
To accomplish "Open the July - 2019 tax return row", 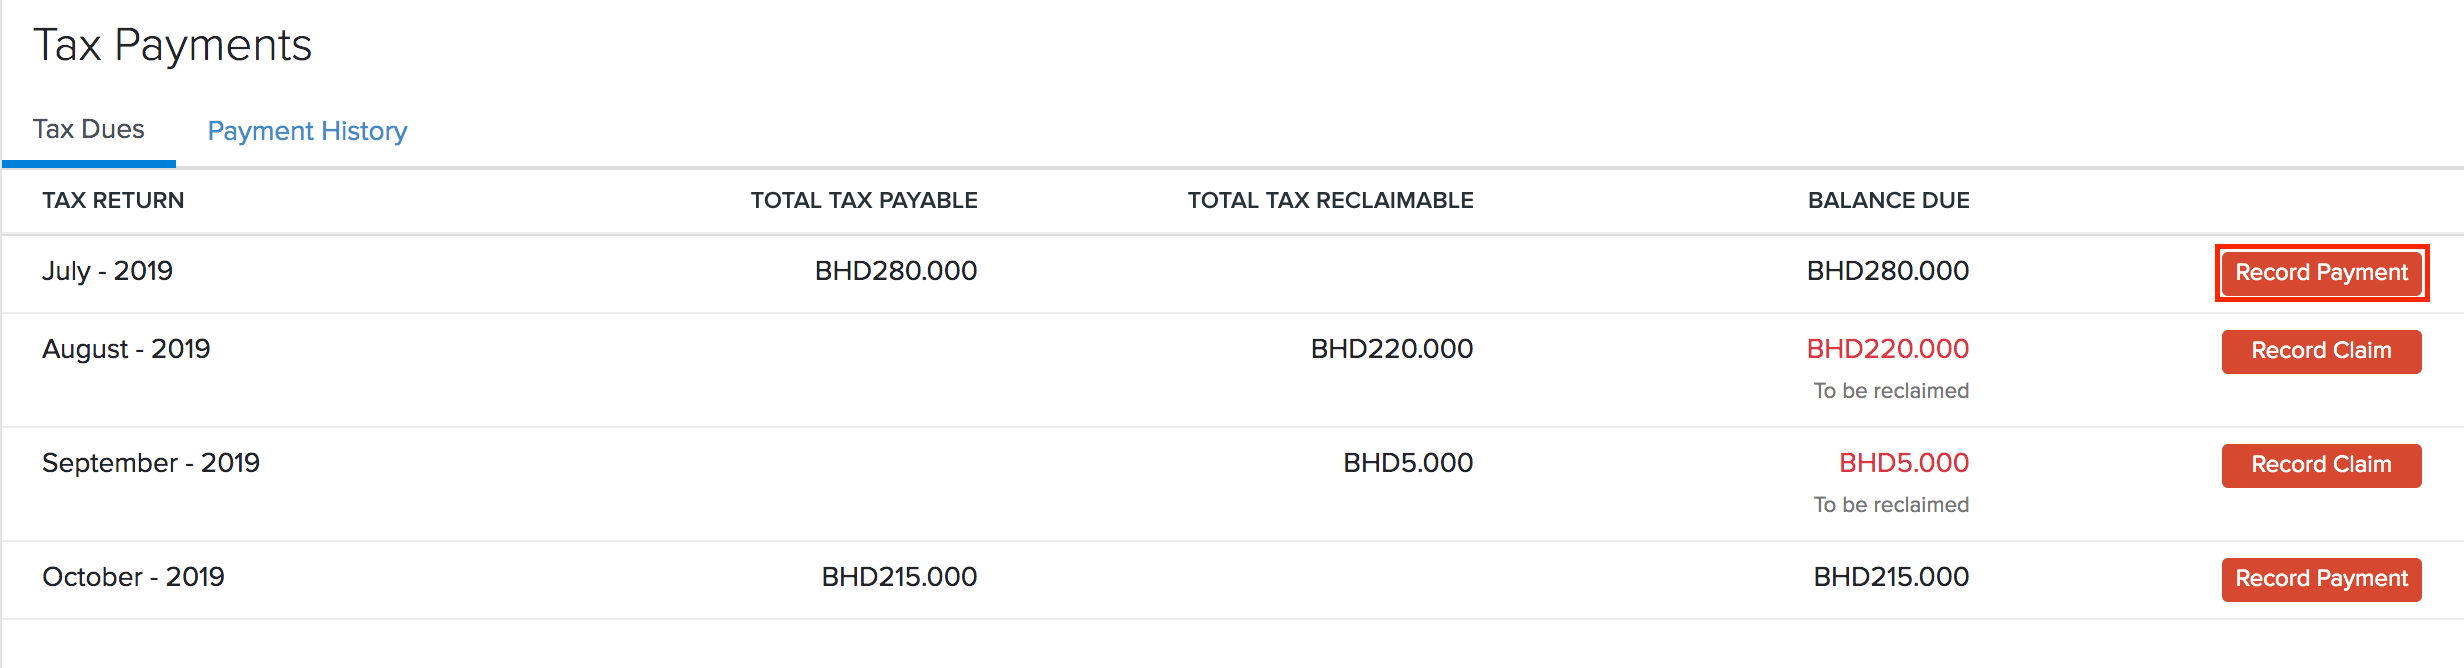I will pyautogui.click(x=106, y=270).
